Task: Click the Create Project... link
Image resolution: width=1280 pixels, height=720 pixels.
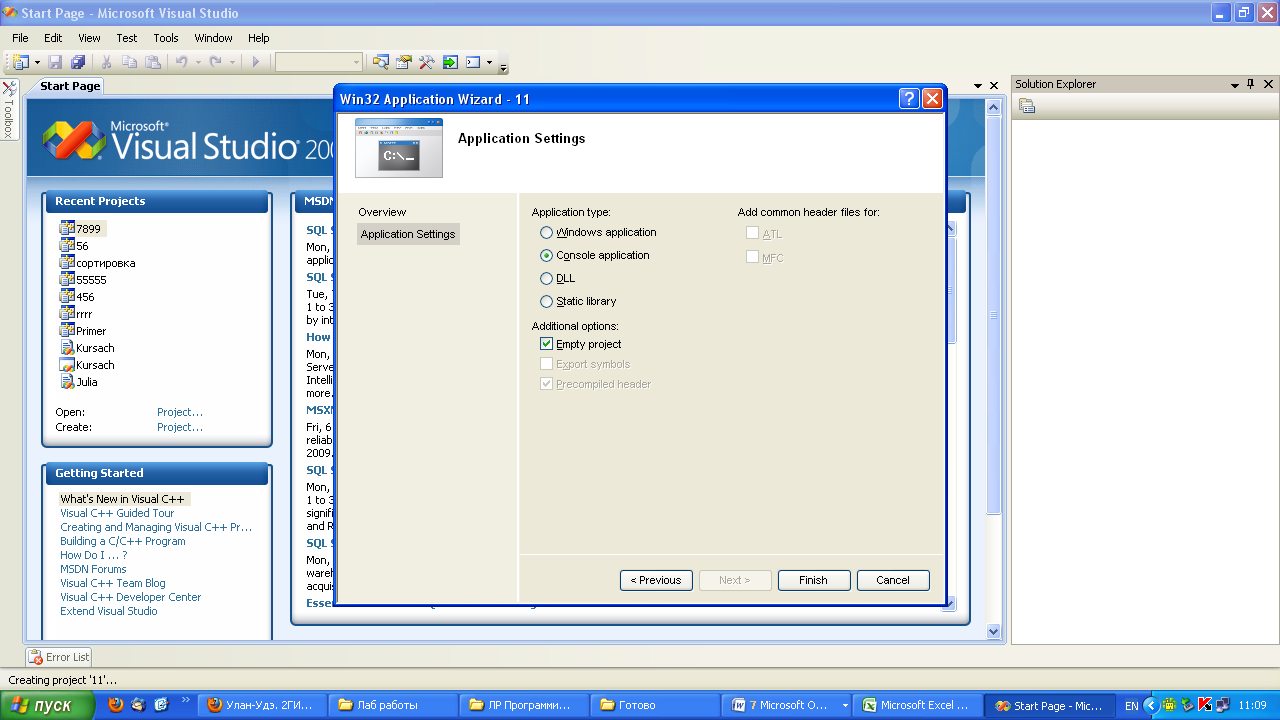Action: coord(180,427)
